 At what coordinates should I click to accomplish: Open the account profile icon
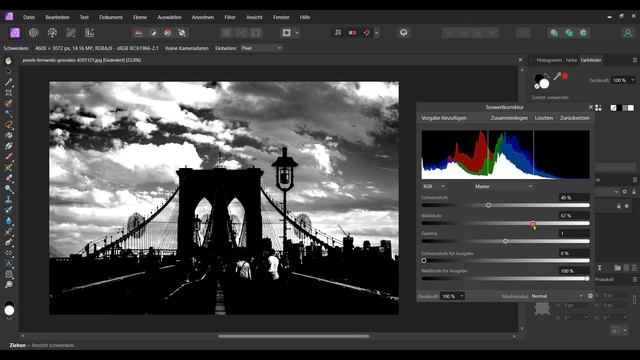click(x=628, y=33)
